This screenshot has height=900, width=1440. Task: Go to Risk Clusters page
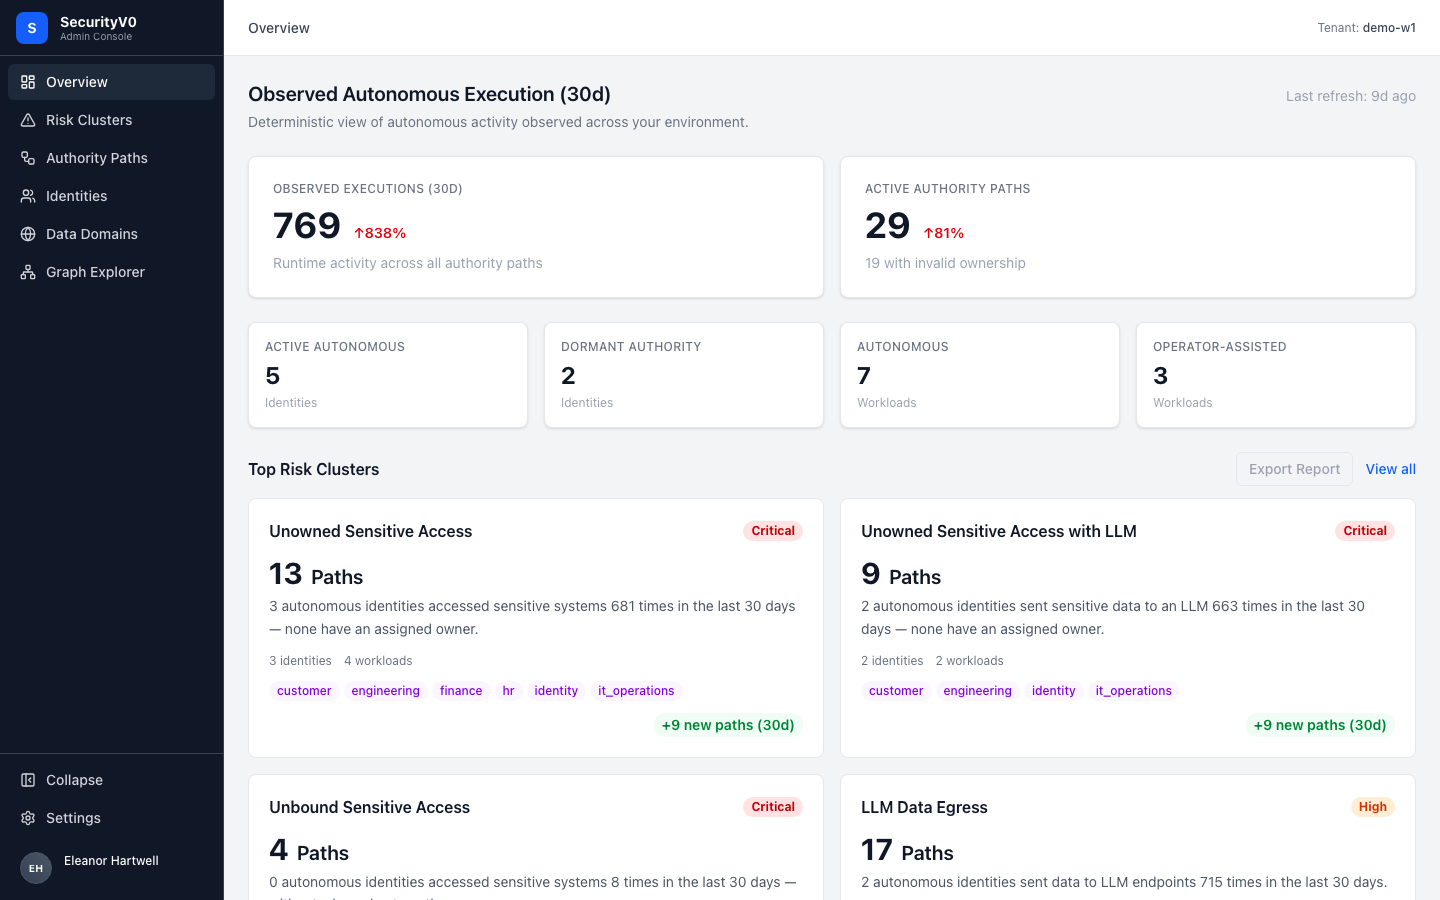[111, 120]
